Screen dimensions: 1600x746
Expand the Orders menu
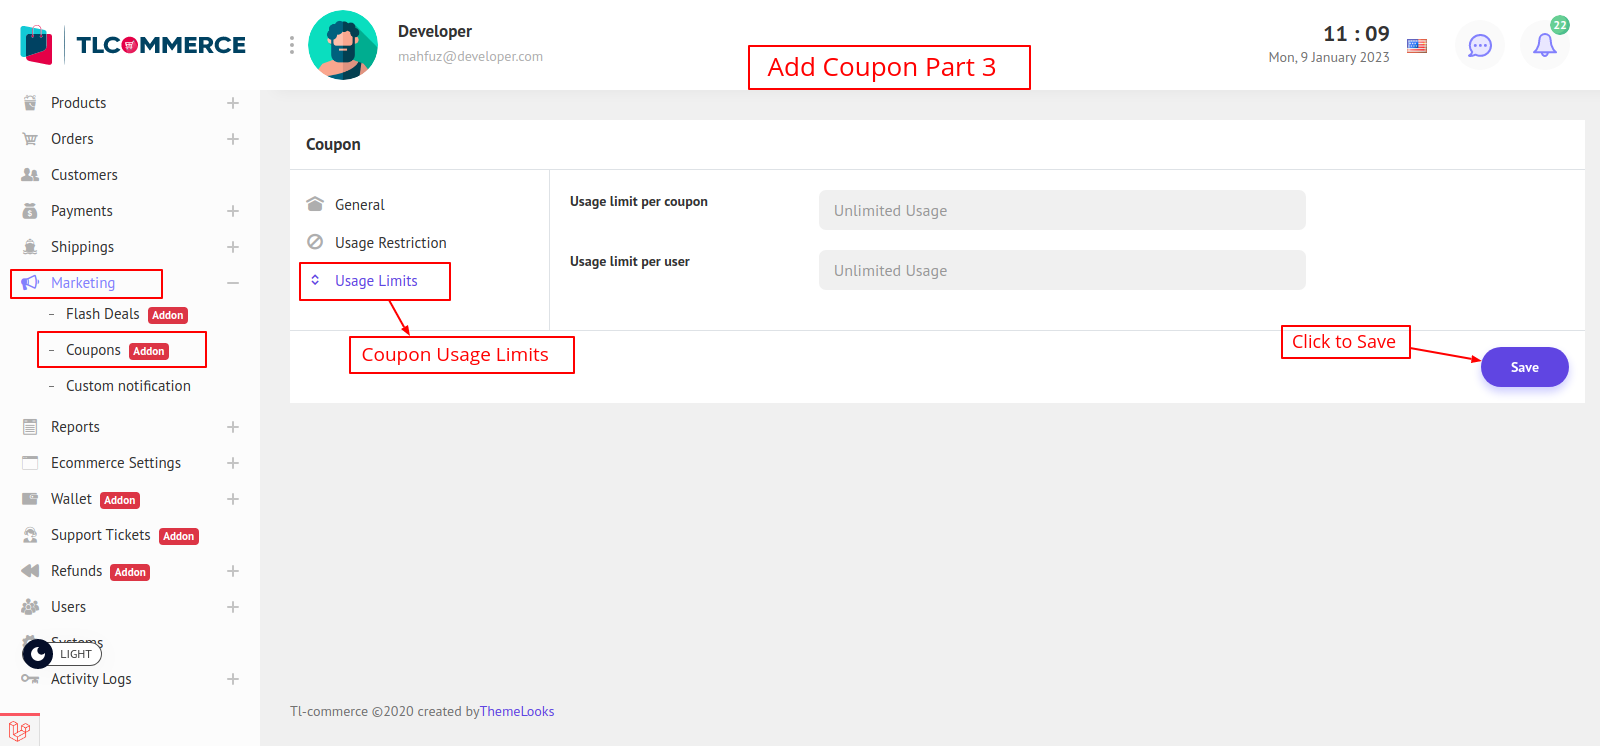(x=232, y=139)
